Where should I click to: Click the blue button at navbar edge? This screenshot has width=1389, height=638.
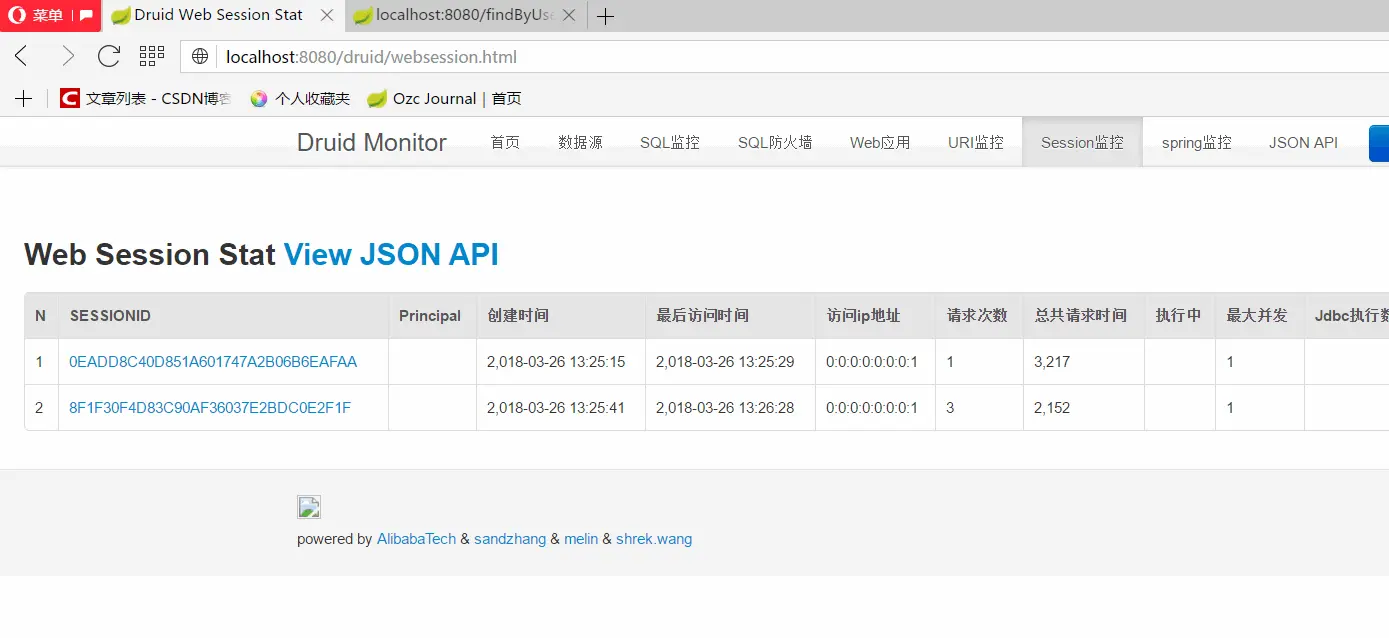click(1379, 143)
